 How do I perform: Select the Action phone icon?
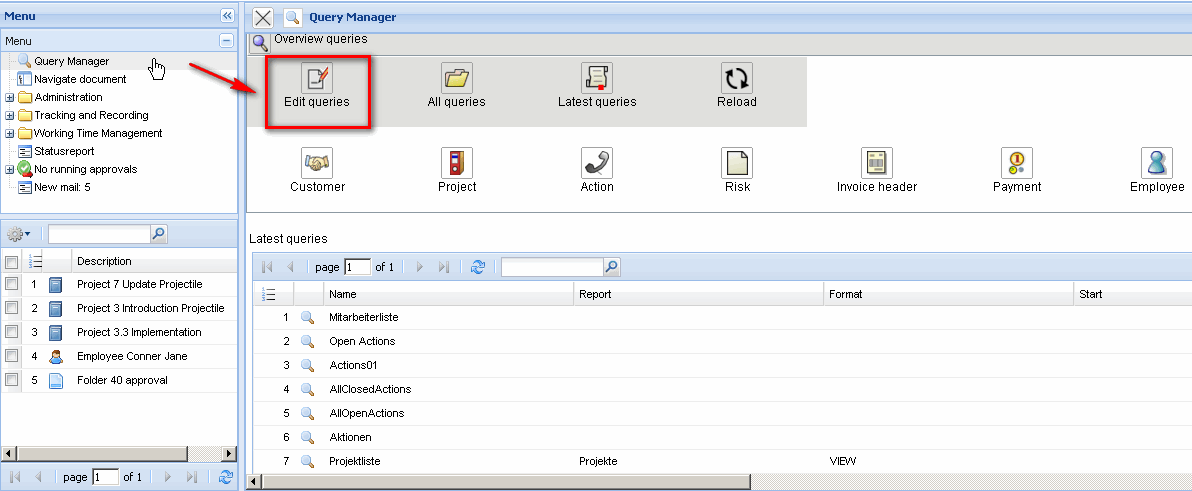tap(597, 163)
